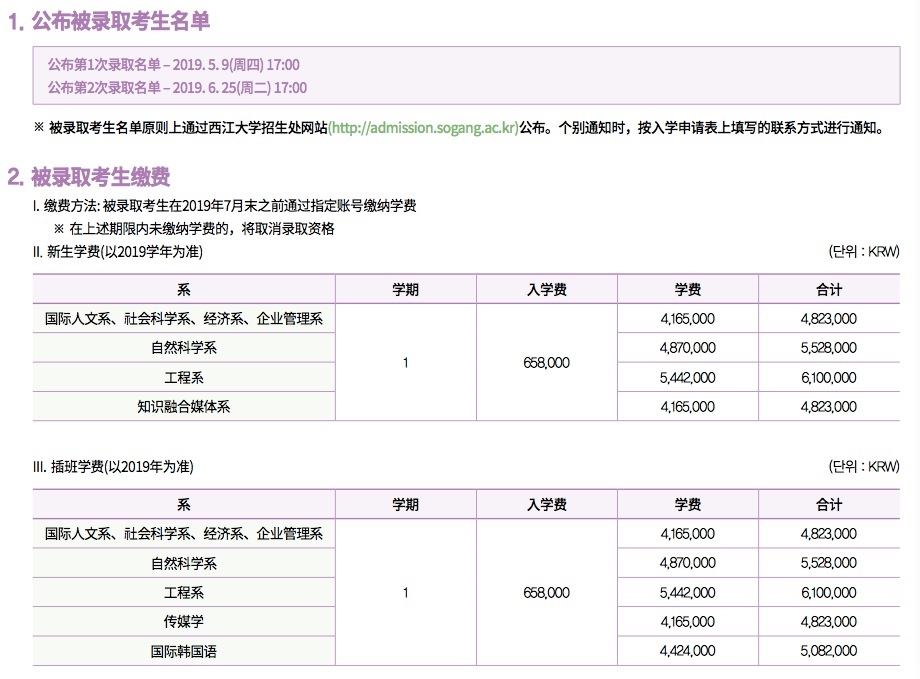Click the 合计 column header in transfer table

829,505
